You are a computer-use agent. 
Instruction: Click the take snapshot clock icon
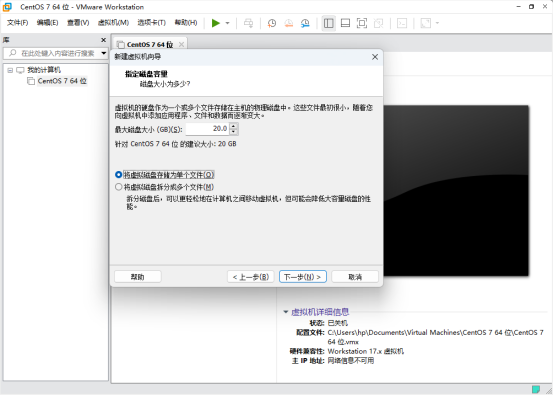(272, 23)
